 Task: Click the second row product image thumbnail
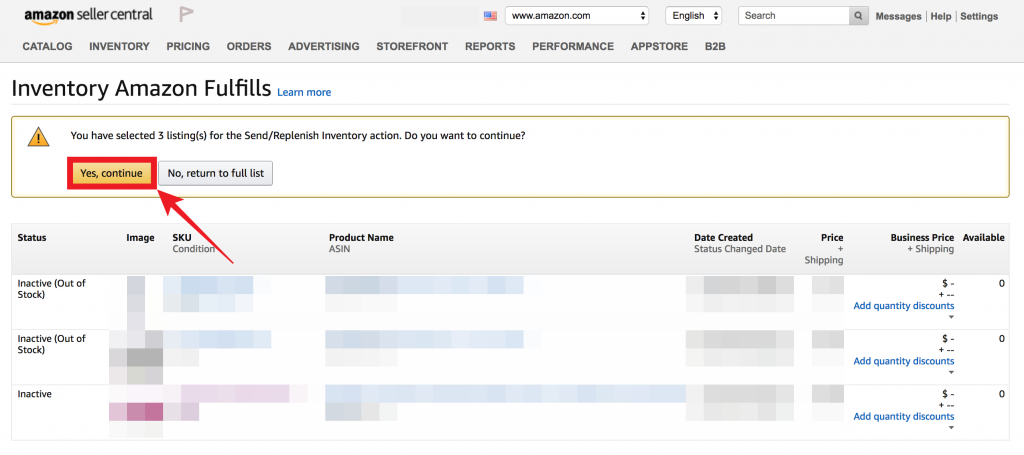click(136, 358)
